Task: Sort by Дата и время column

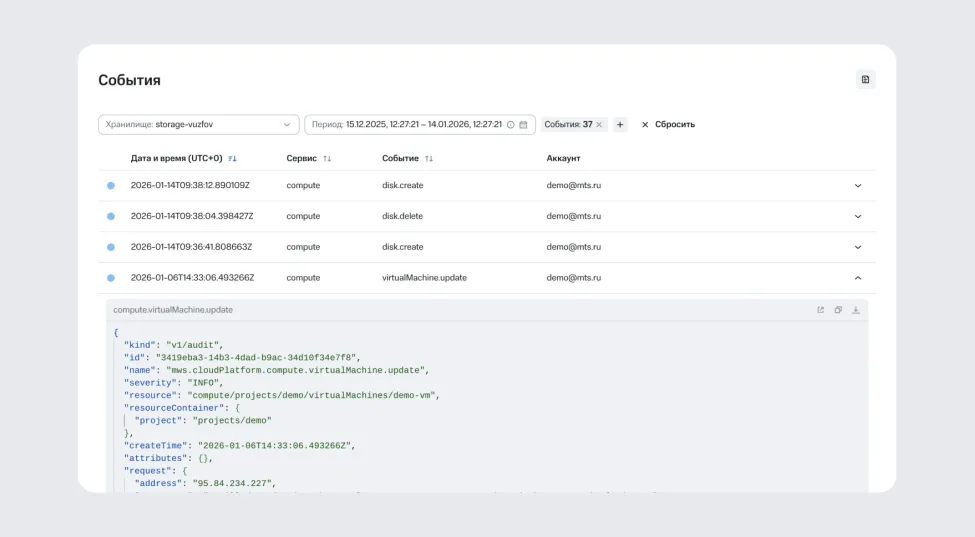Action: (x=232, y=158)
